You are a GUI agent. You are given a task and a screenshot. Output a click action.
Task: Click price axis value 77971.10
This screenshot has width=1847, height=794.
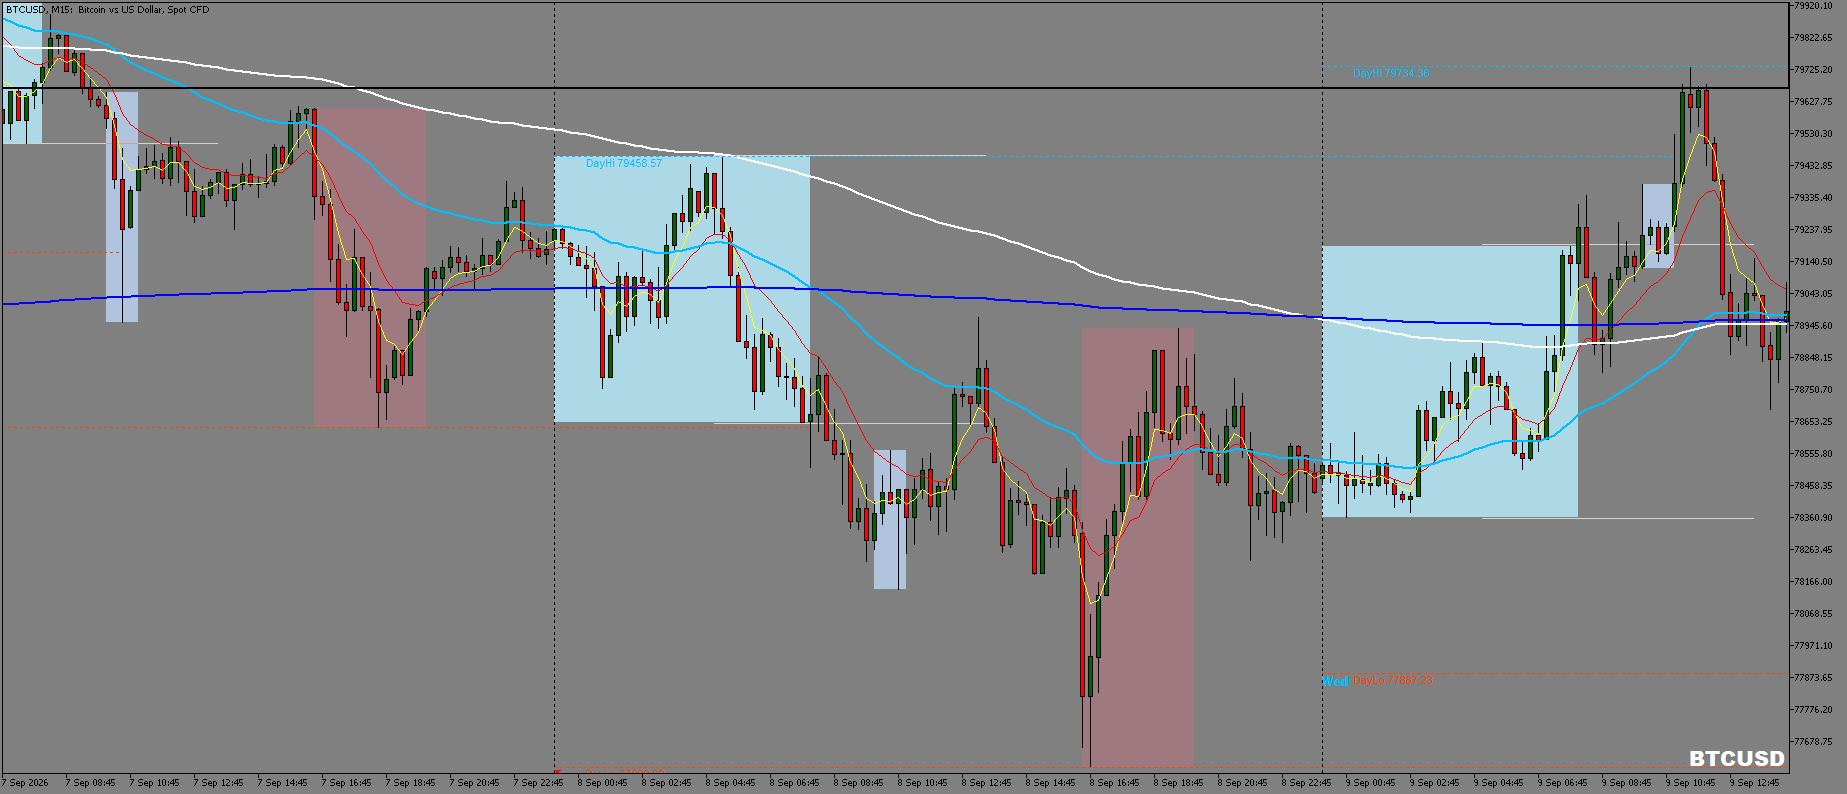click(x=1813, y=646)
